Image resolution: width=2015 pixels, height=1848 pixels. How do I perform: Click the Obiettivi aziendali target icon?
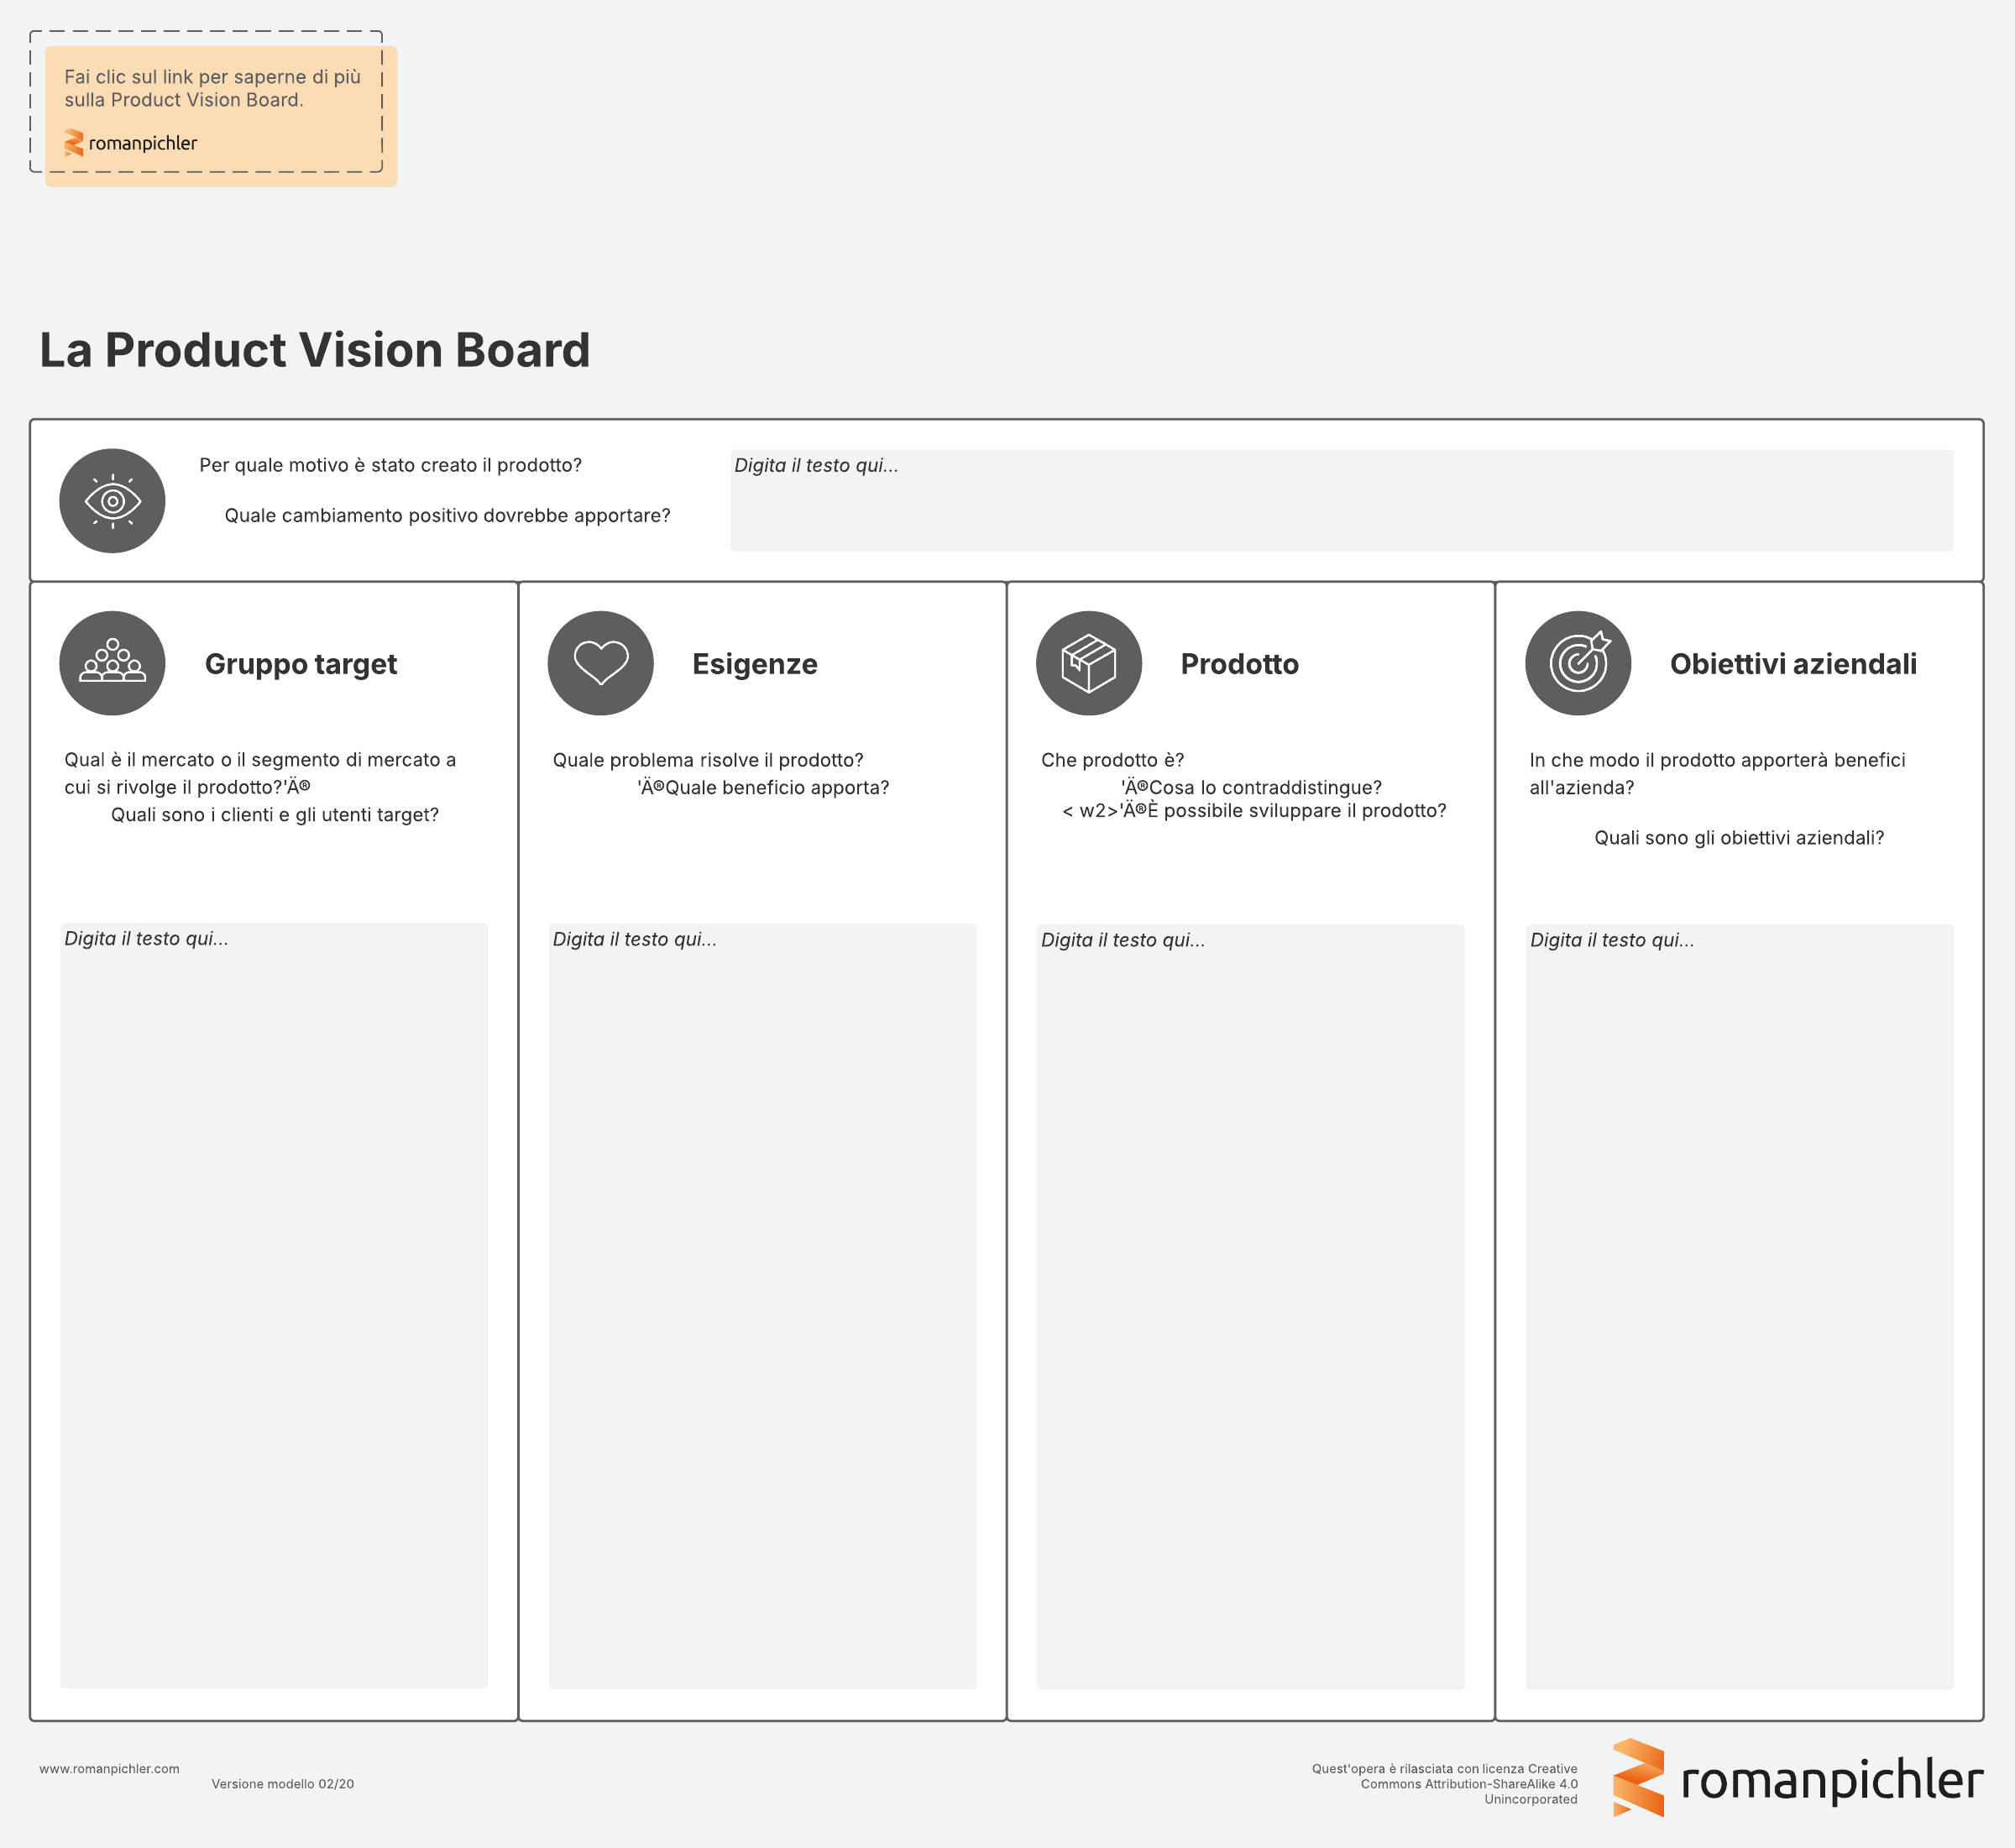pyautogui.click(x=1577, y=663)
